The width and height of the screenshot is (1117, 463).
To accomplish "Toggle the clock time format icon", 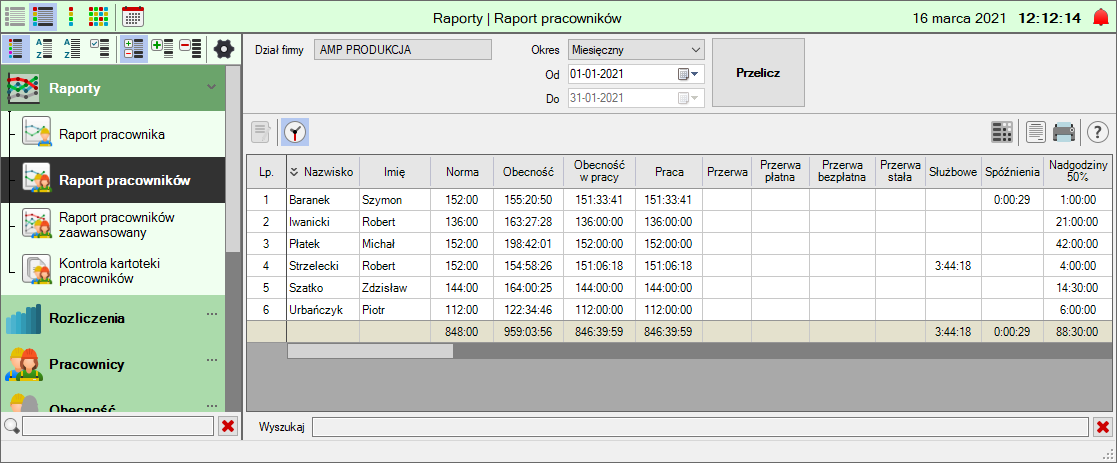I will tap(295, 132).
